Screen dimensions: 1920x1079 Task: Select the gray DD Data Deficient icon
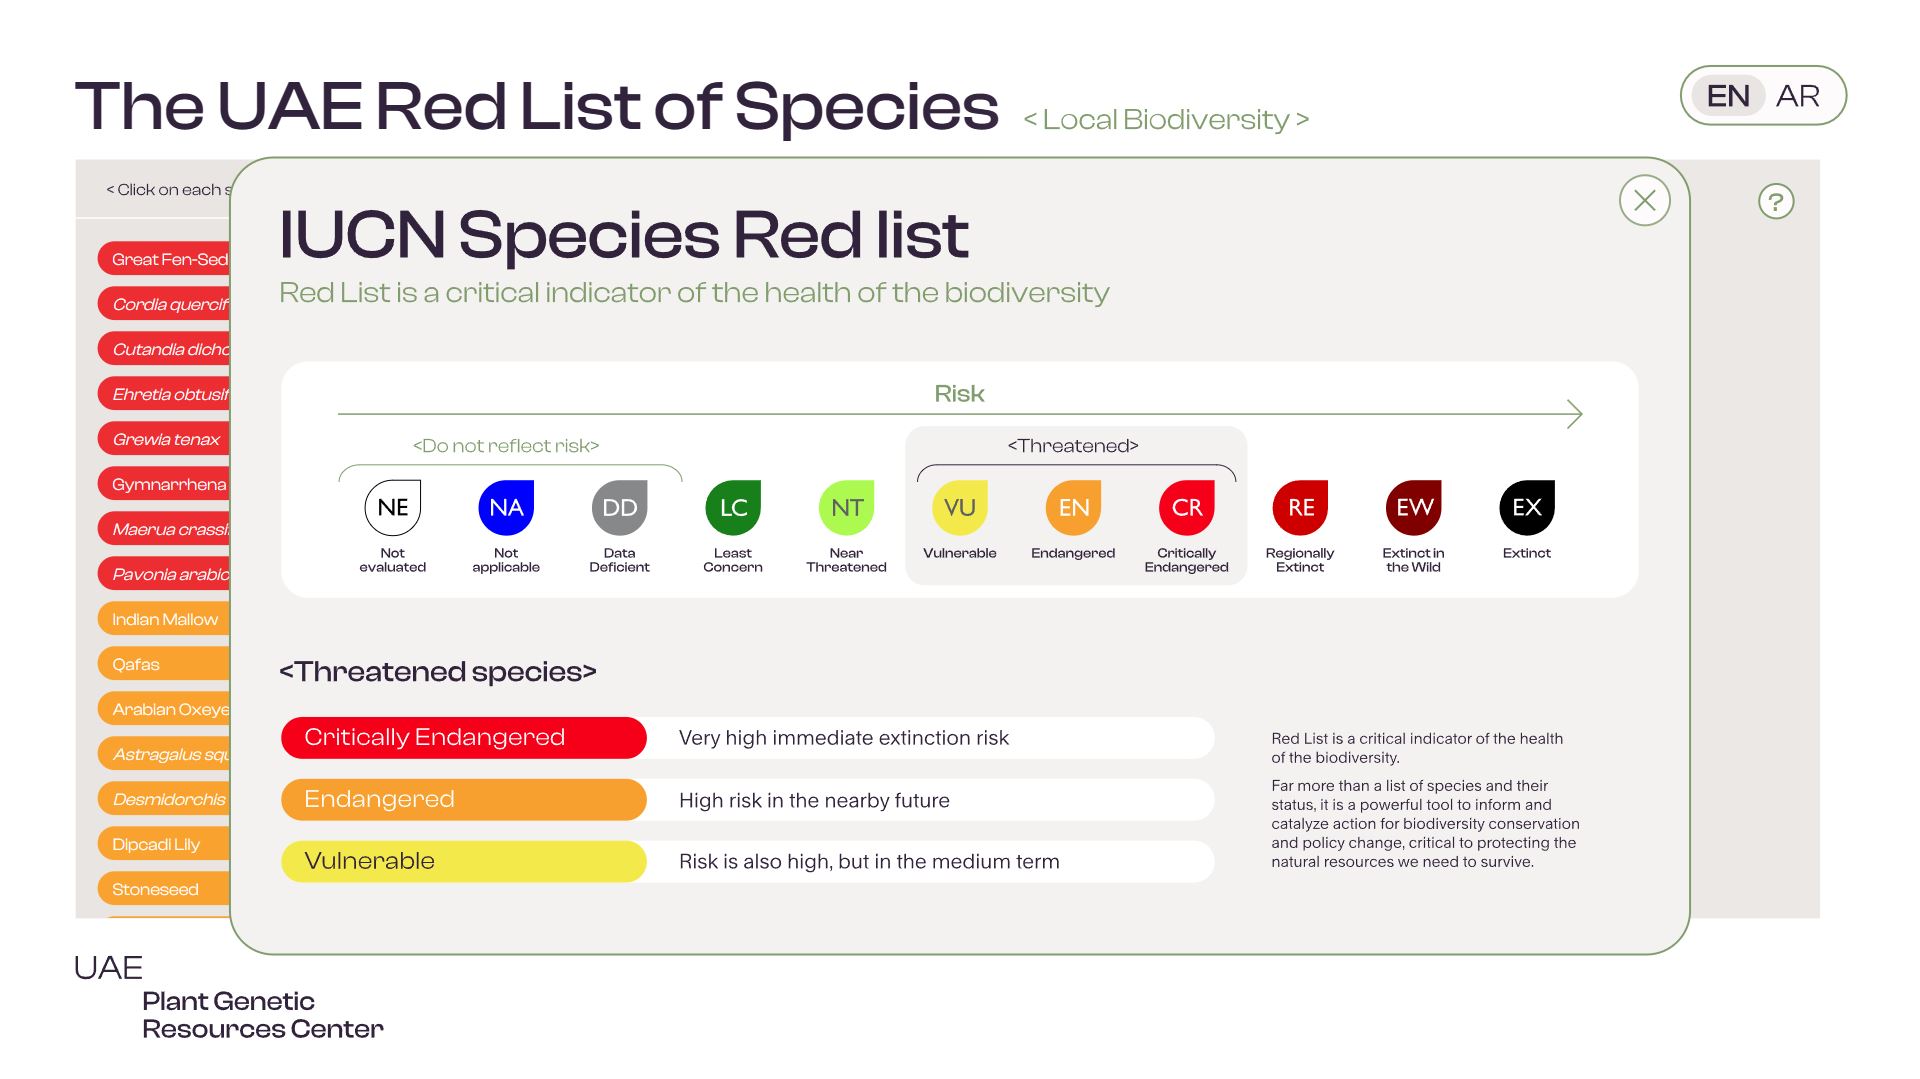pos(619,507)
